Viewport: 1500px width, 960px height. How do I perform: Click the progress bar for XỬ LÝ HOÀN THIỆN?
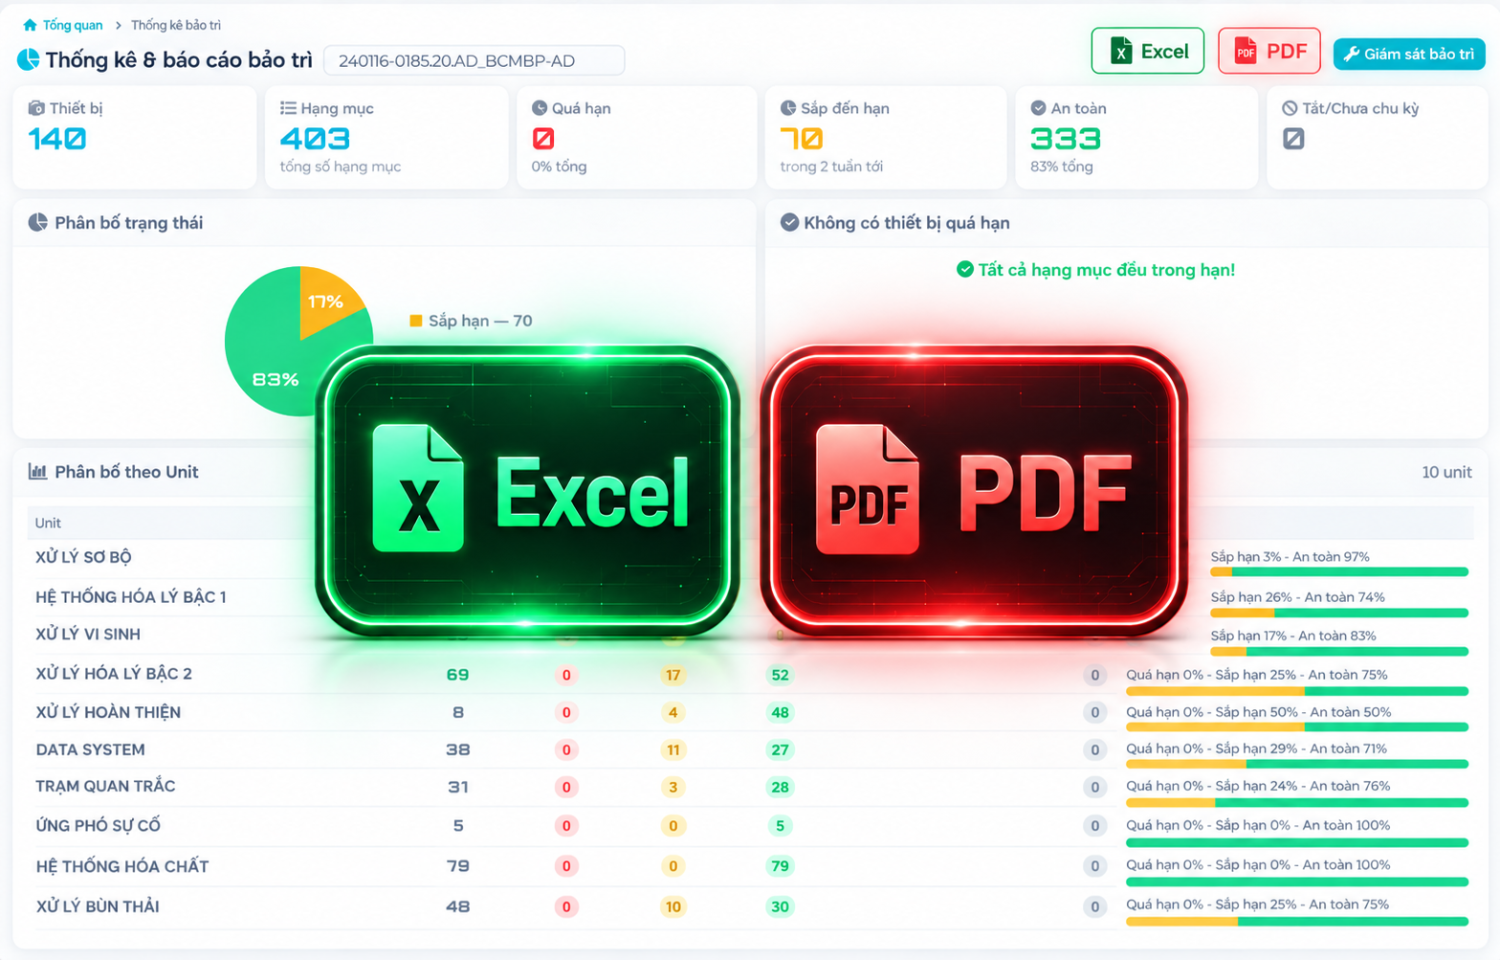(1297, 727)
